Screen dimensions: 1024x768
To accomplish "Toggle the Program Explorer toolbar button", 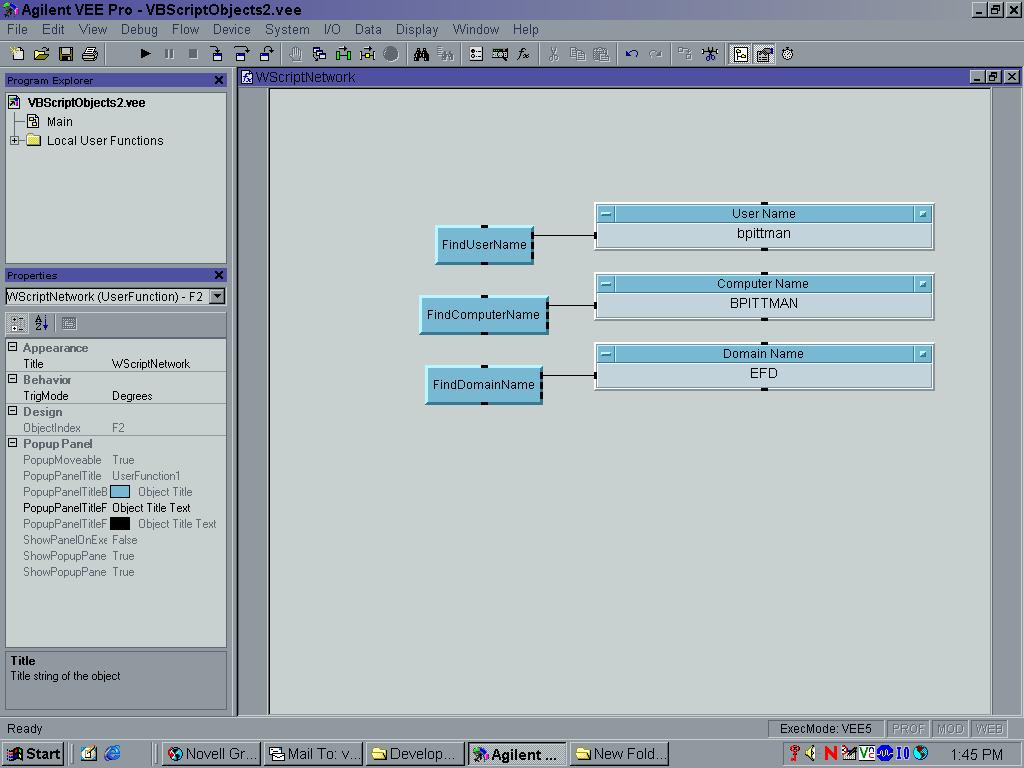I will click(741, 54).
